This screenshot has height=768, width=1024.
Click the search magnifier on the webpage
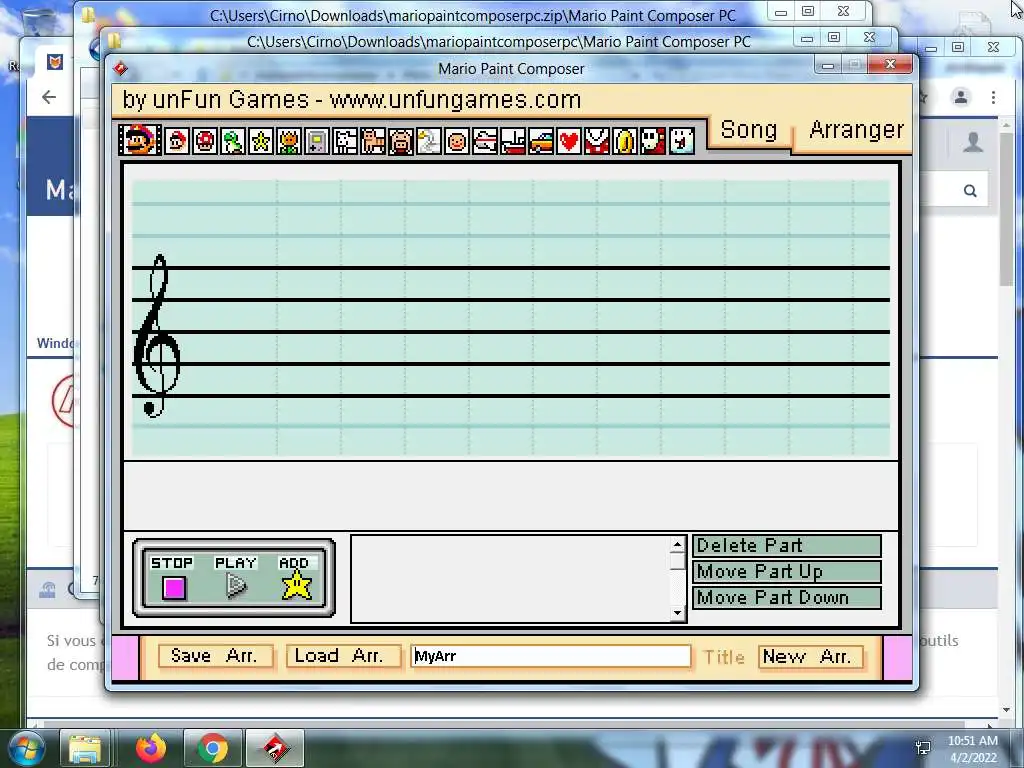coord(970,191)
